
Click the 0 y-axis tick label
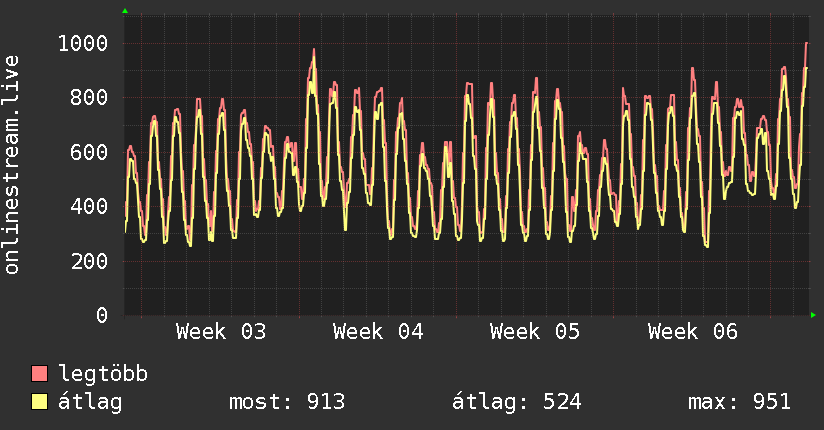101,316
